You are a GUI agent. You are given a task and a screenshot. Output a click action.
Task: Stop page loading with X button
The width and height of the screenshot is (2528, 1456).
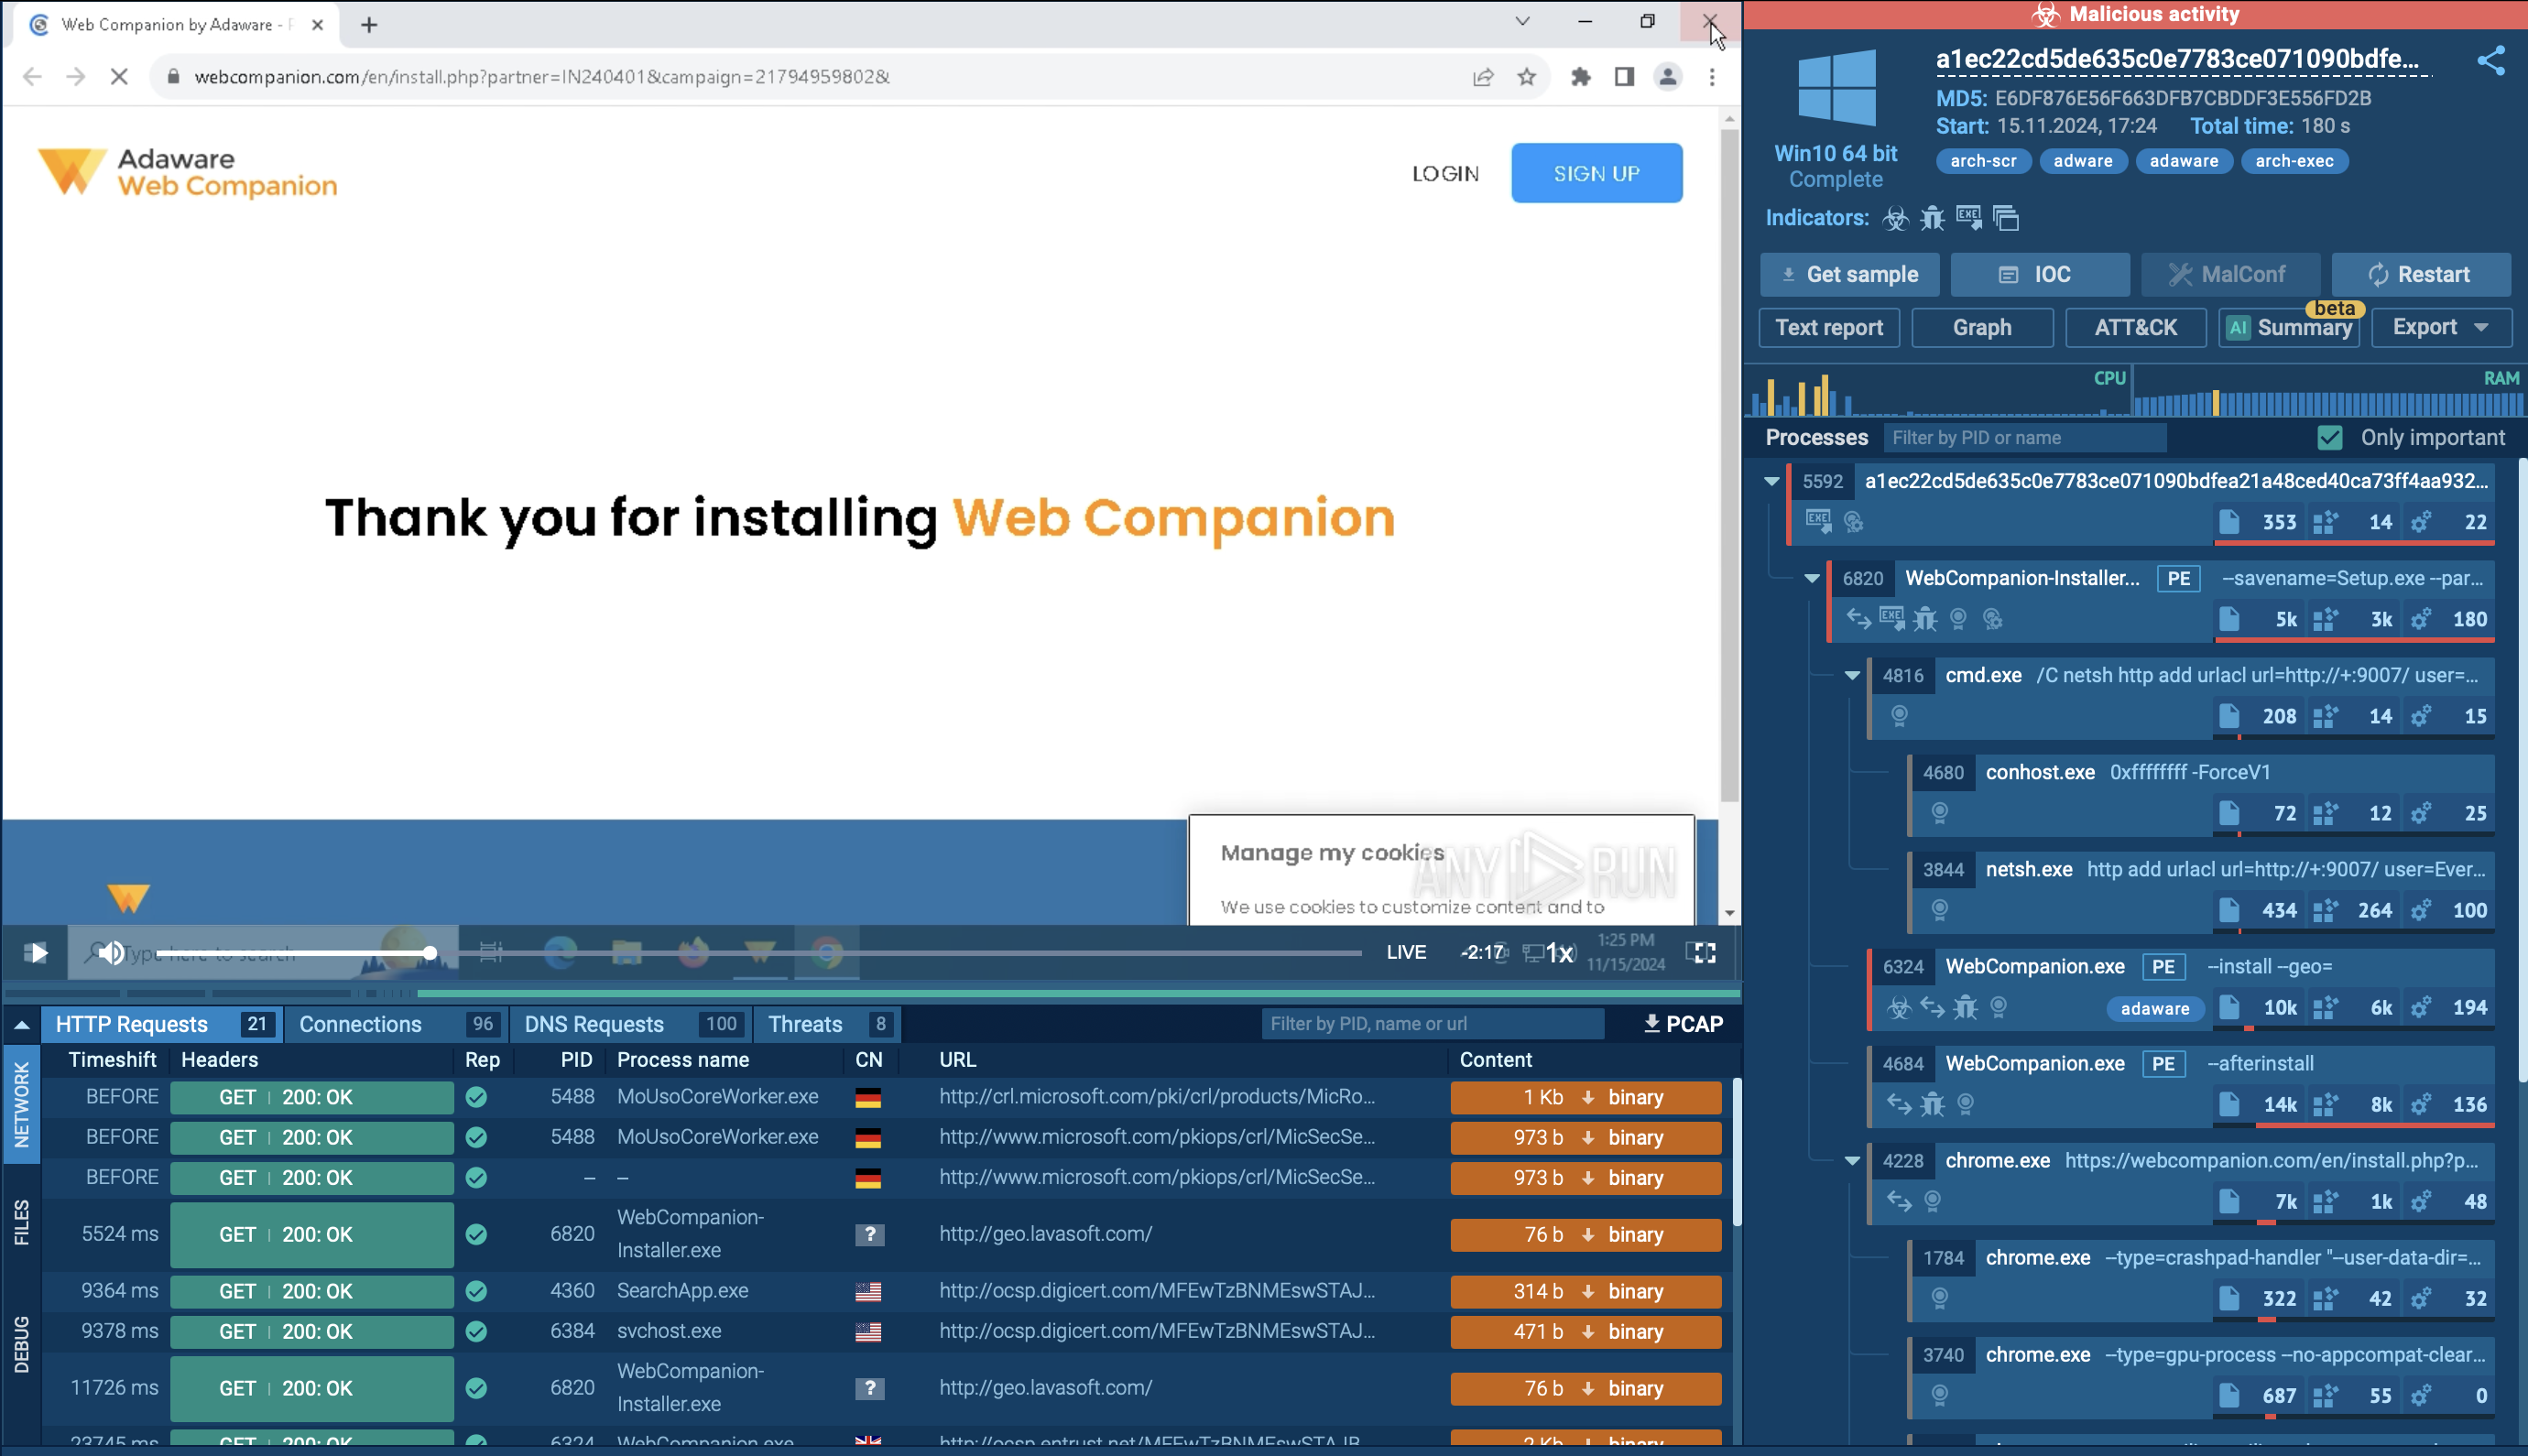tap(119, 77)
